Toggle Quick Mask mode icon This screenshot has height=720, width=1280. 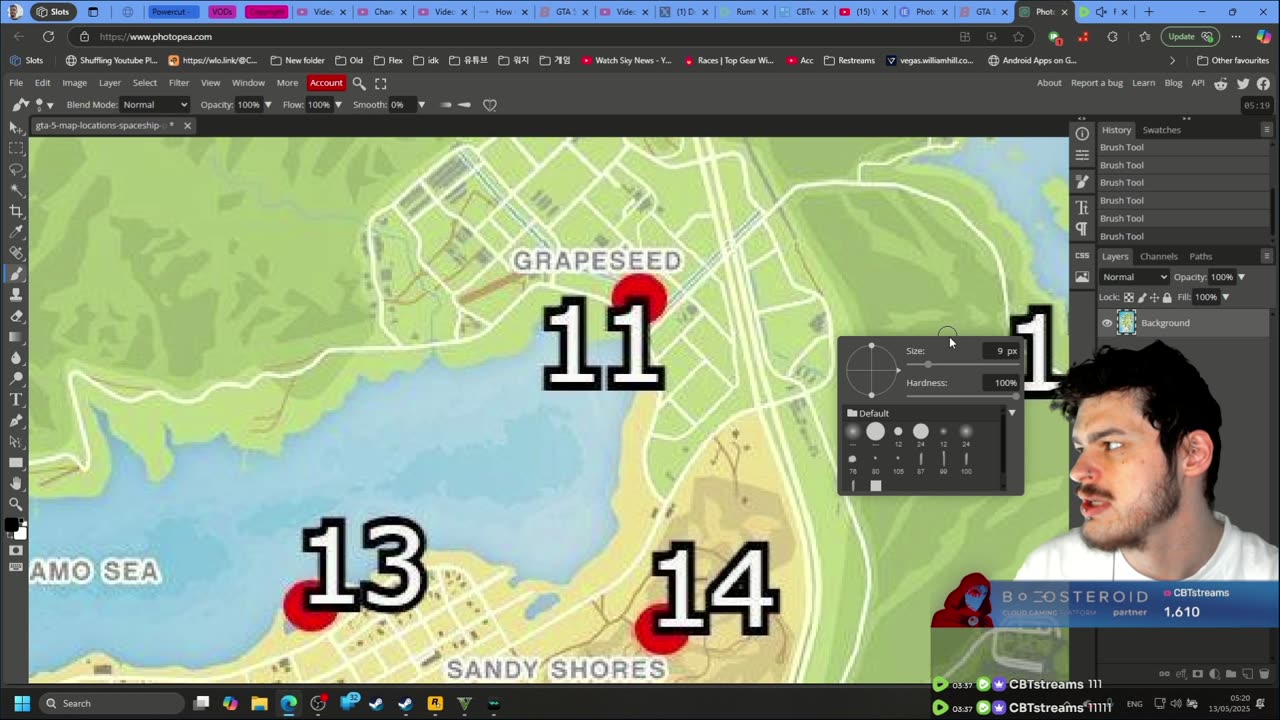16,551
